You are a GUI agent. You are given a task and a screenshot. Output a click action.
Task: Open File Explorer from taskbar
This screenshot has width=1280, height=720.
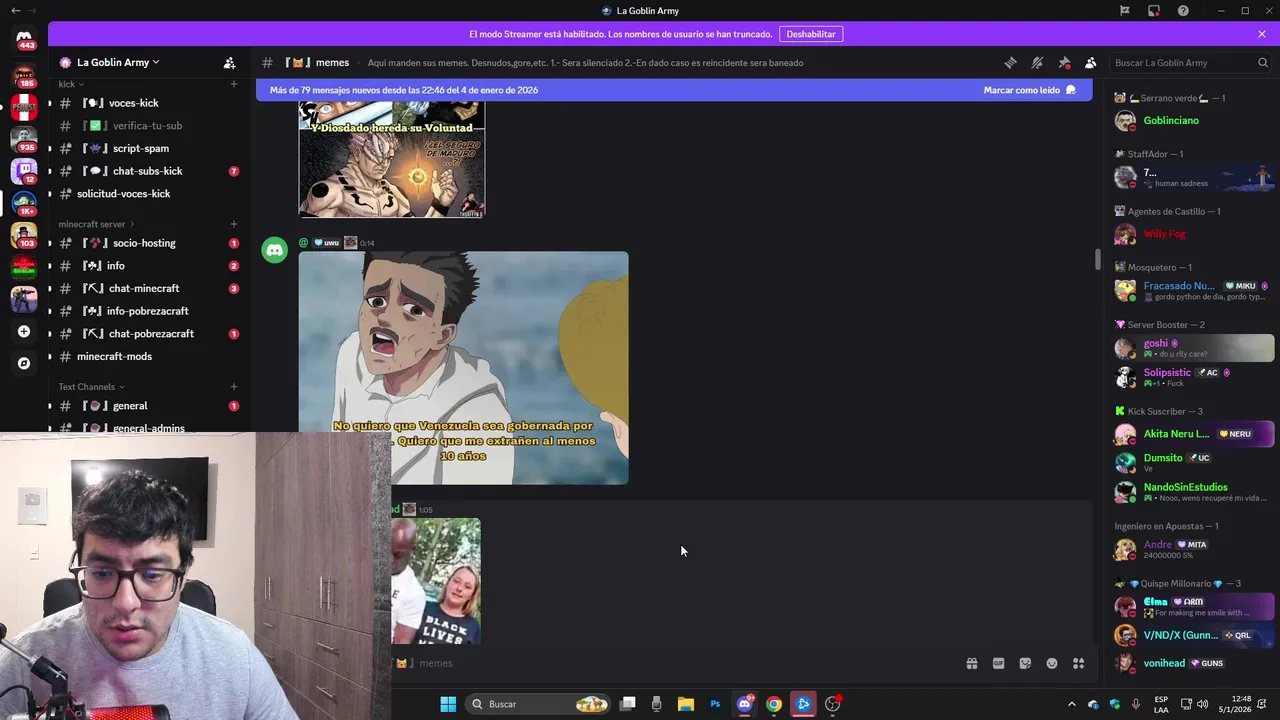pos(686,704)
